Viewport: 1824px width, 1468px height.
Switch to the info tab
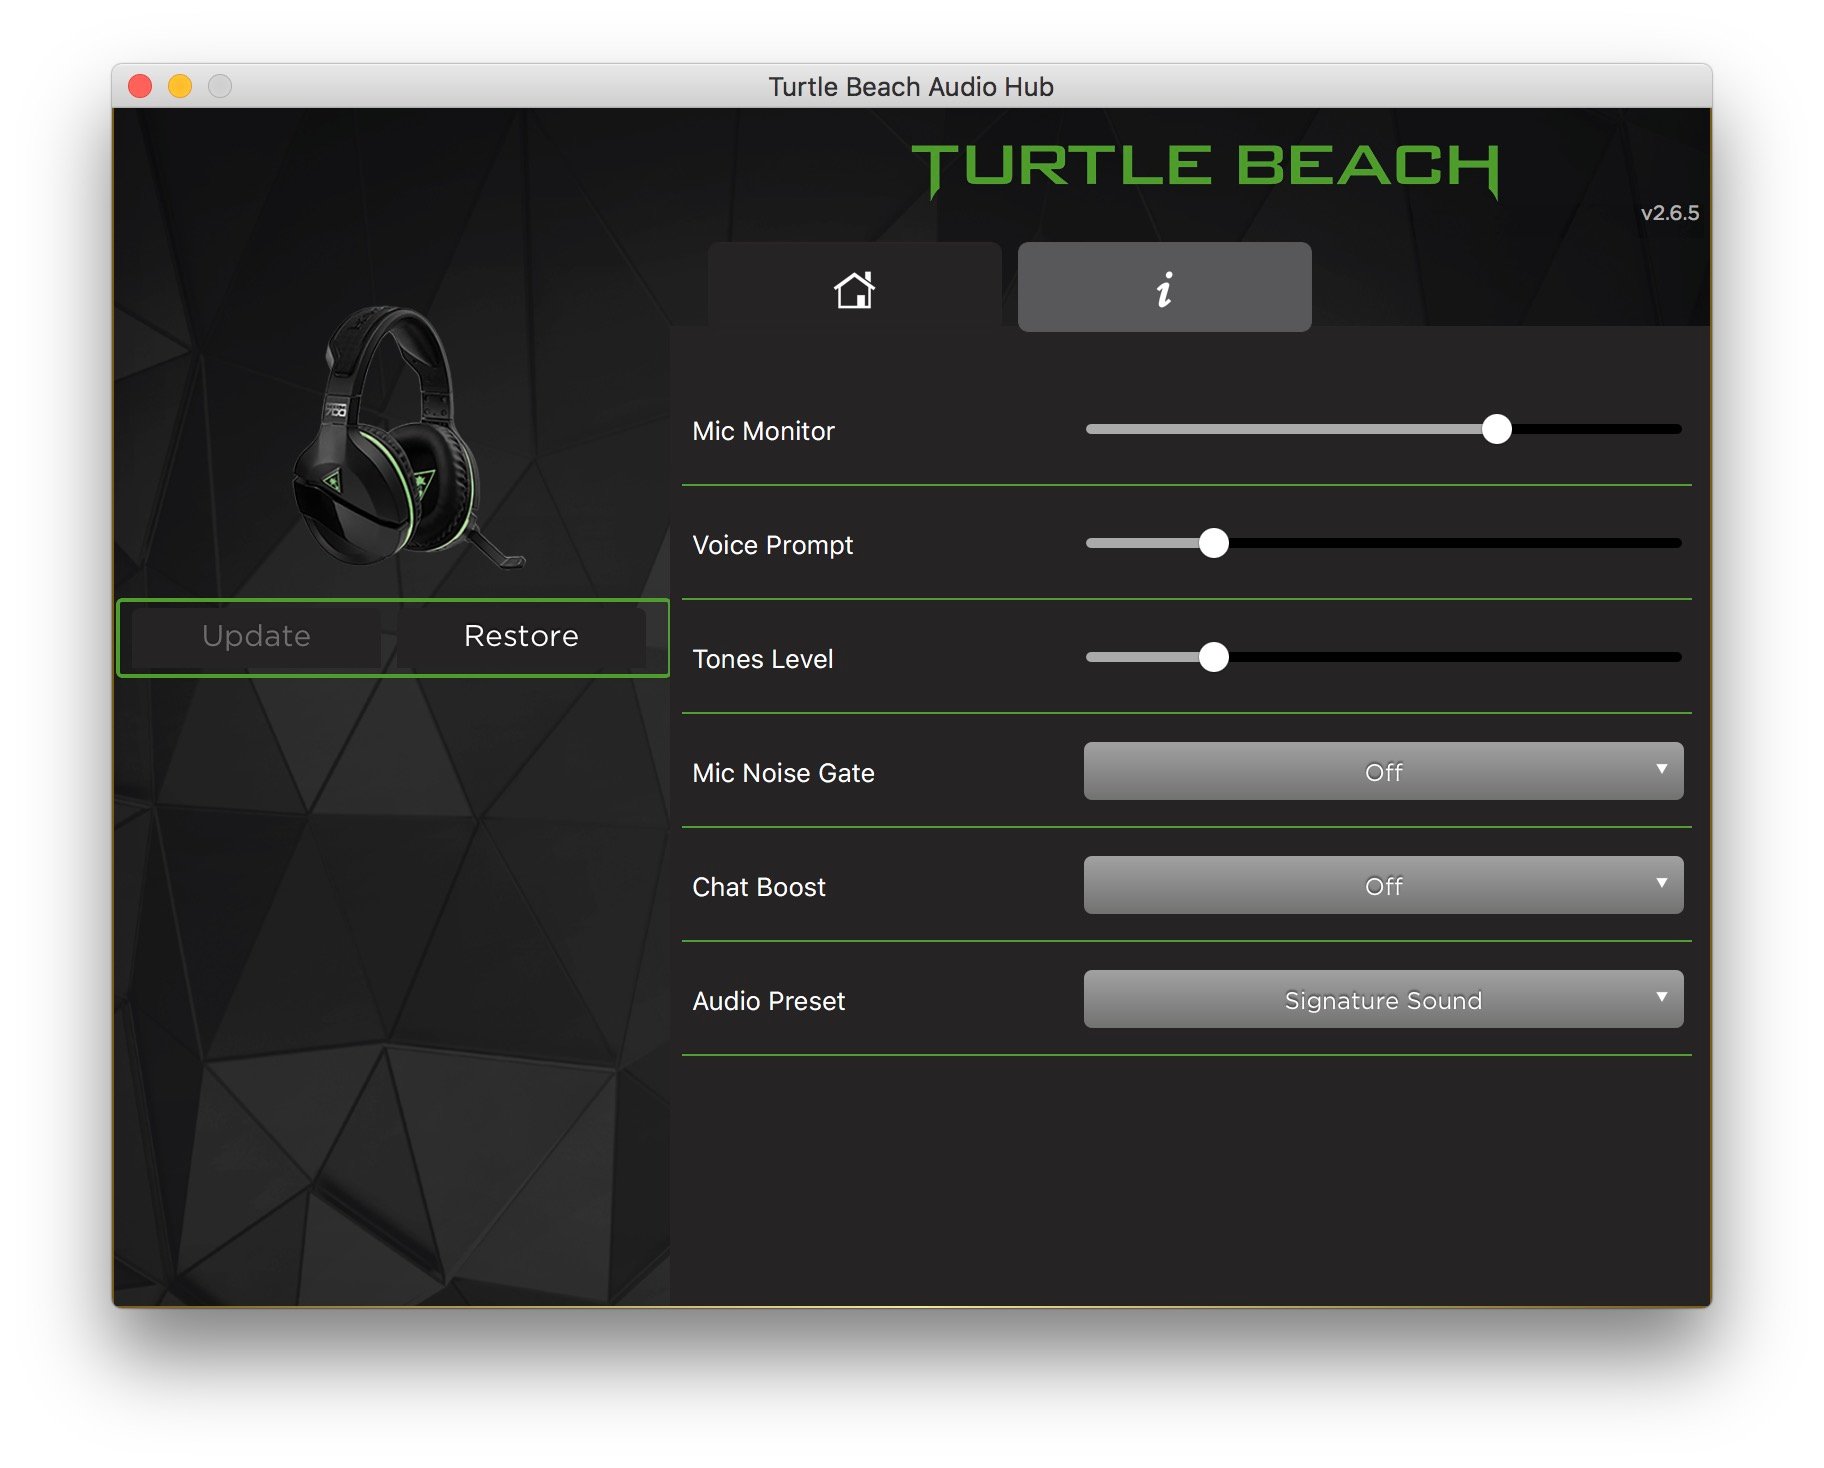tap(1164, 287)
